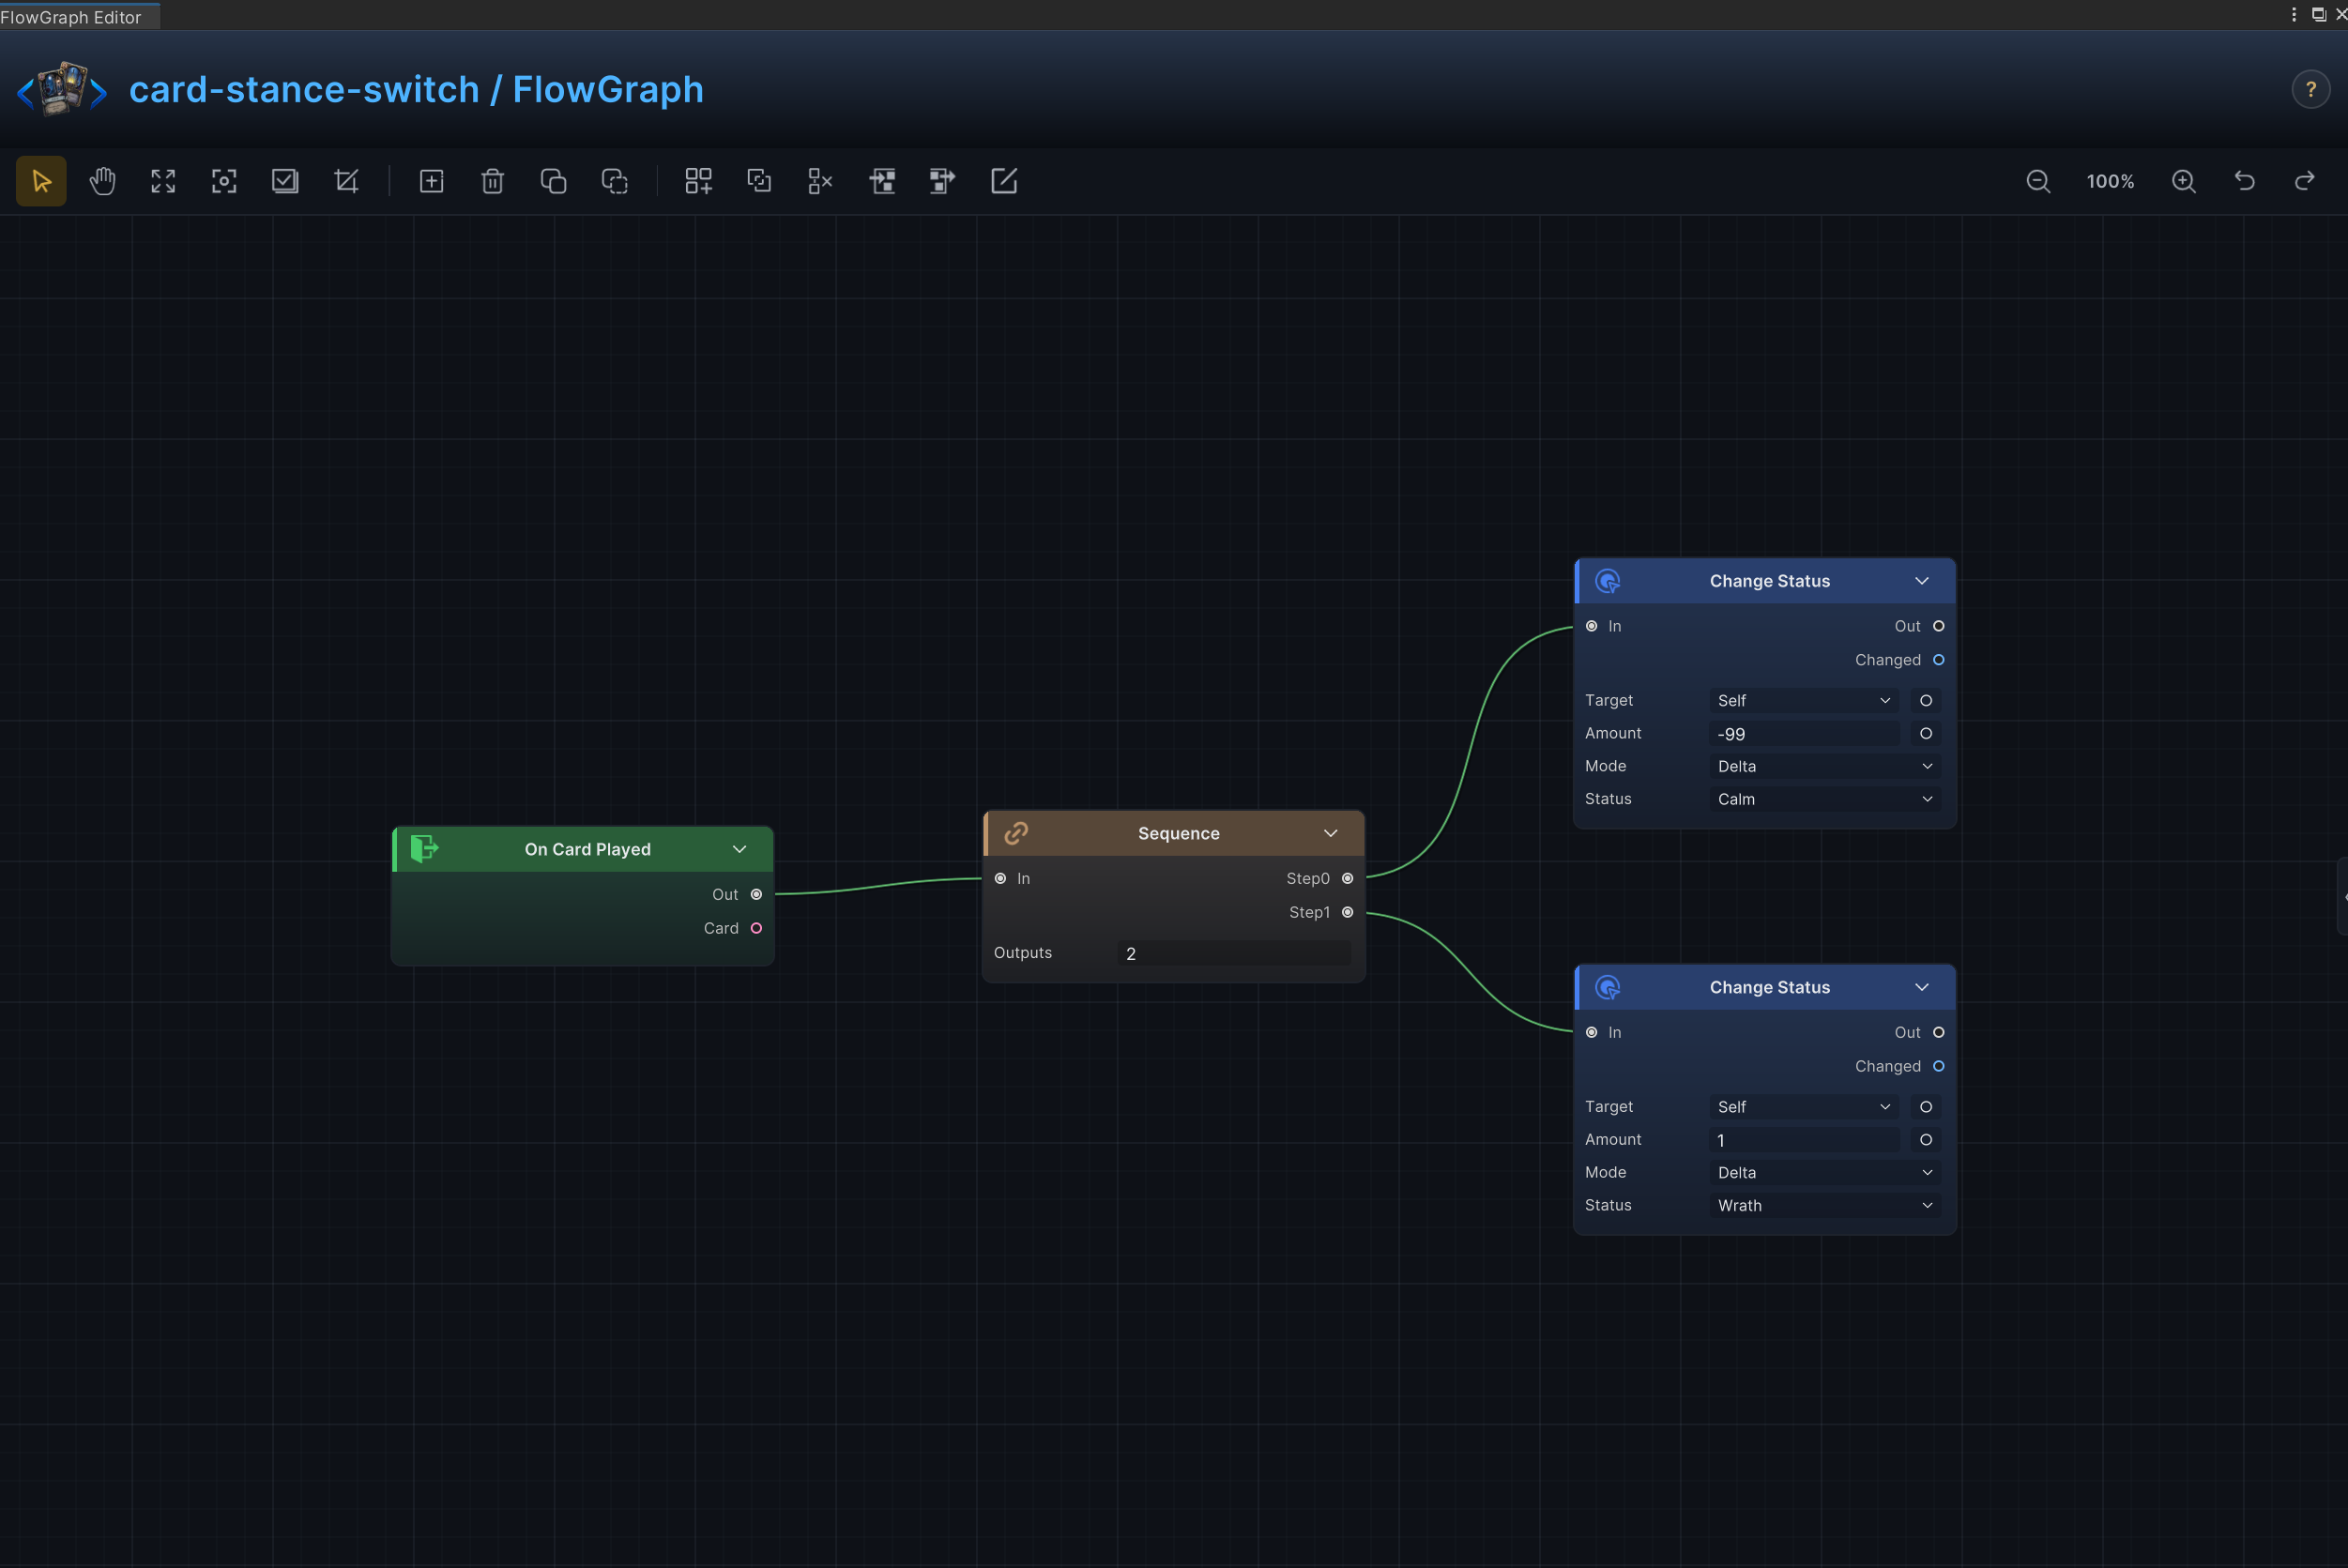This screenshot has height=1568, width=2348.
Task: Open Mode dropdown on Wrath node
Action: click(1825, 1172)
